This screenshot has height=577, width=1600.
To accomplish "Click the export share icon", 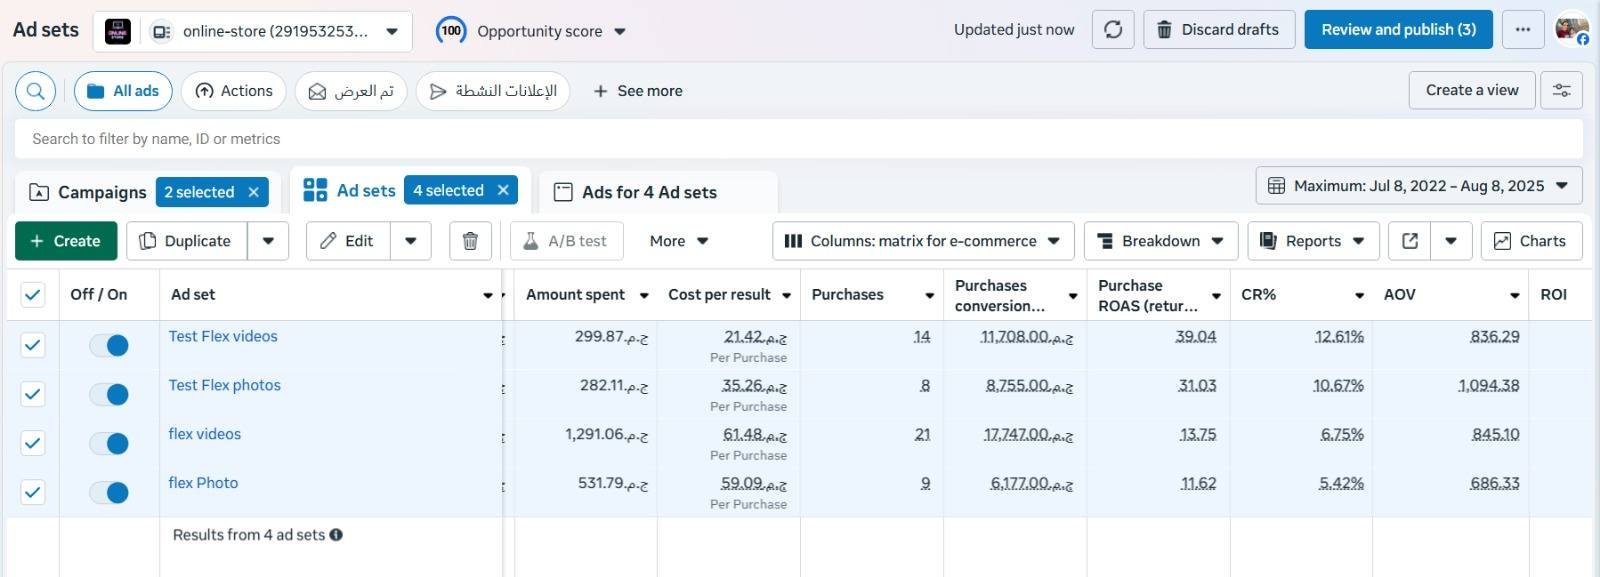I will pos(1410,241).
